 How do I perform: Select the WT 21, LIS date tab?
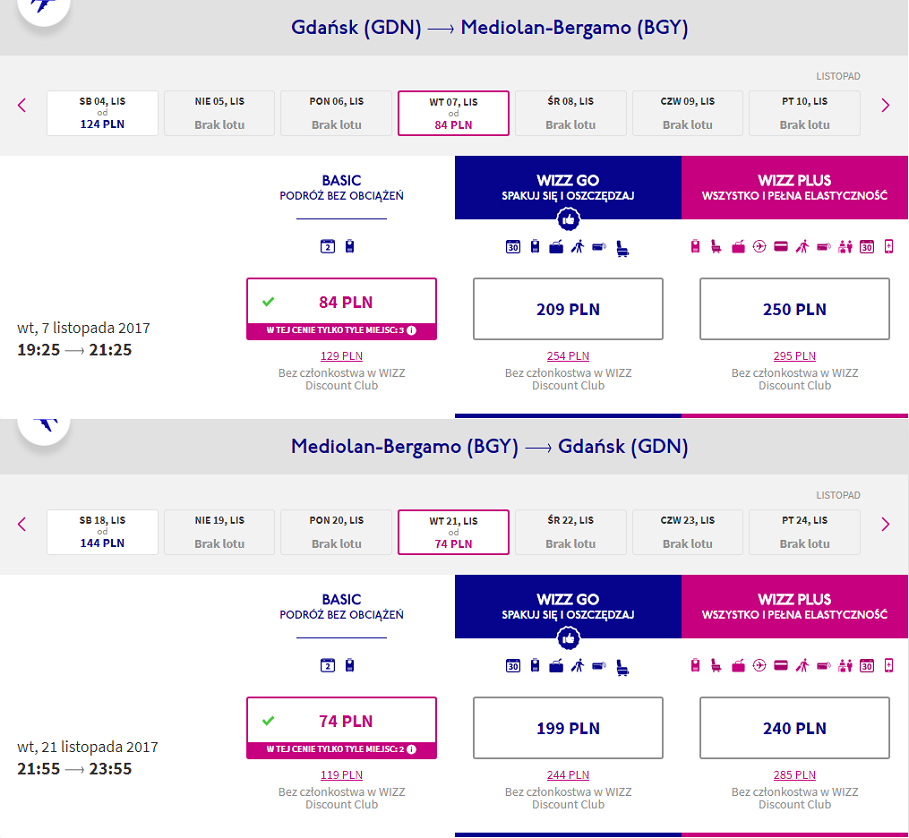coord(453,532)
